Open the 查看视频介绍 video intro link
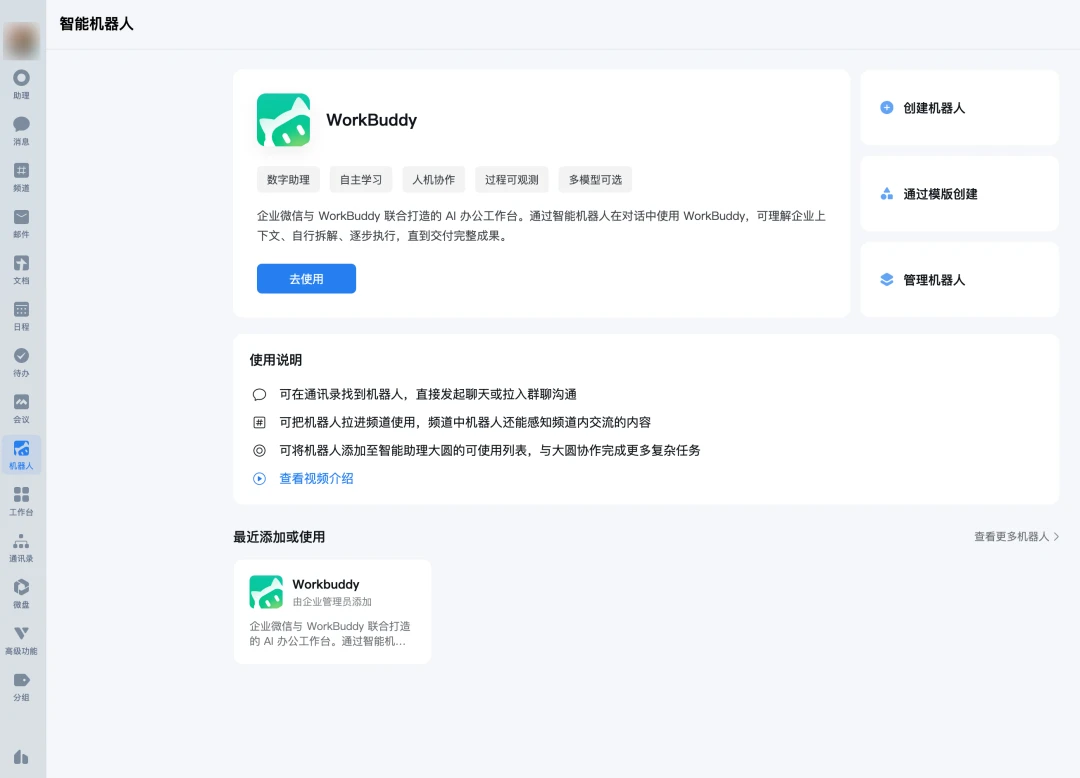This screenshot has width=1080, height=778. pyautogui.click(x=316, y=479)
